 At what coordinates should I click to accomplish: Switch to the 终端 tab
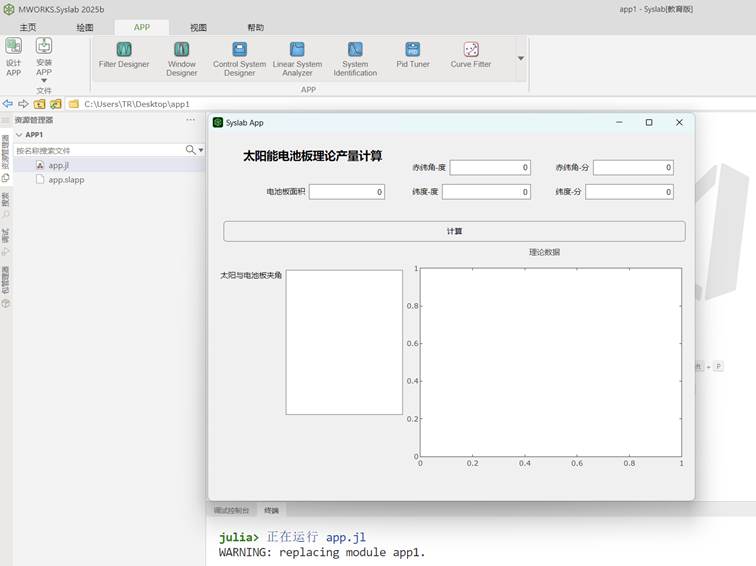tap(271, 510)
